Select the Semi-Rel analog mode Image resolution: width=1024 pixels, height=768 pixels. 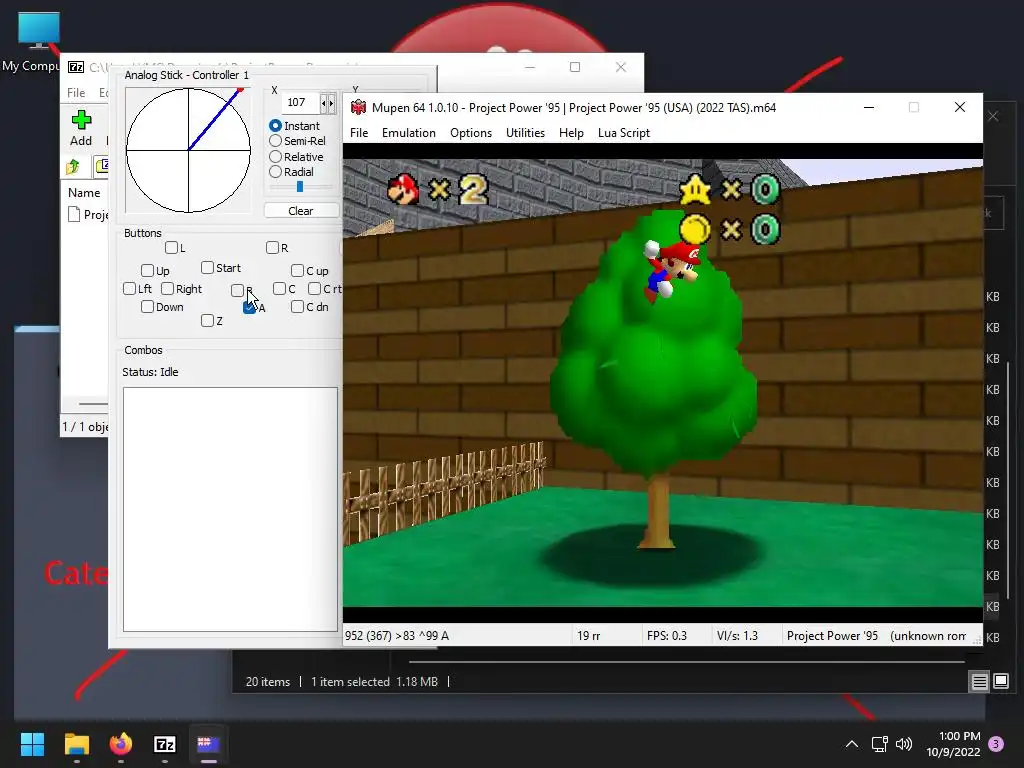(275, 141)
